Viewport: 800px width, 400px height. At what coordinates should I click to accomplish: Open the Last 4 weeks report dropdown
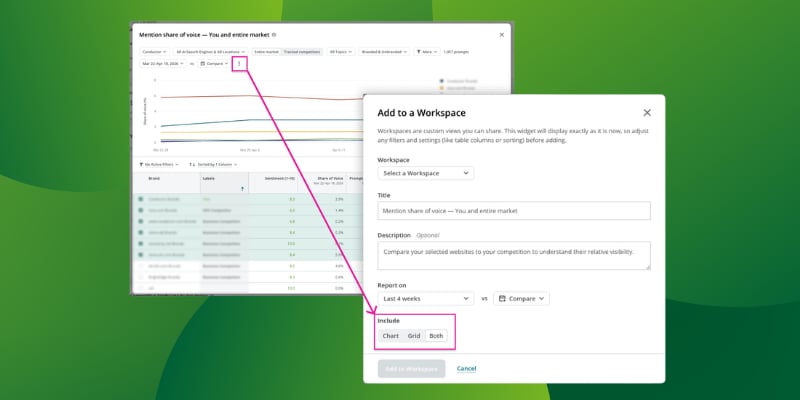click(x=426, y=298)
